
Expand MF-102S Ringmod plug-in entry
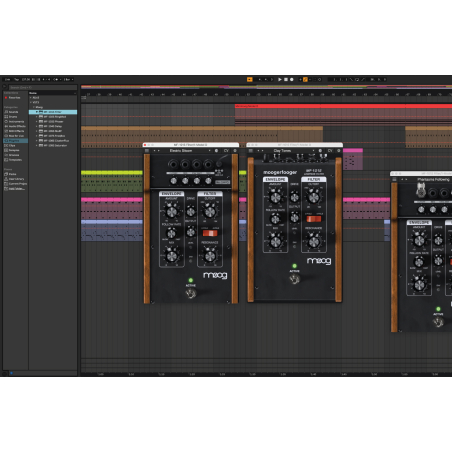(x=37, y=117)
